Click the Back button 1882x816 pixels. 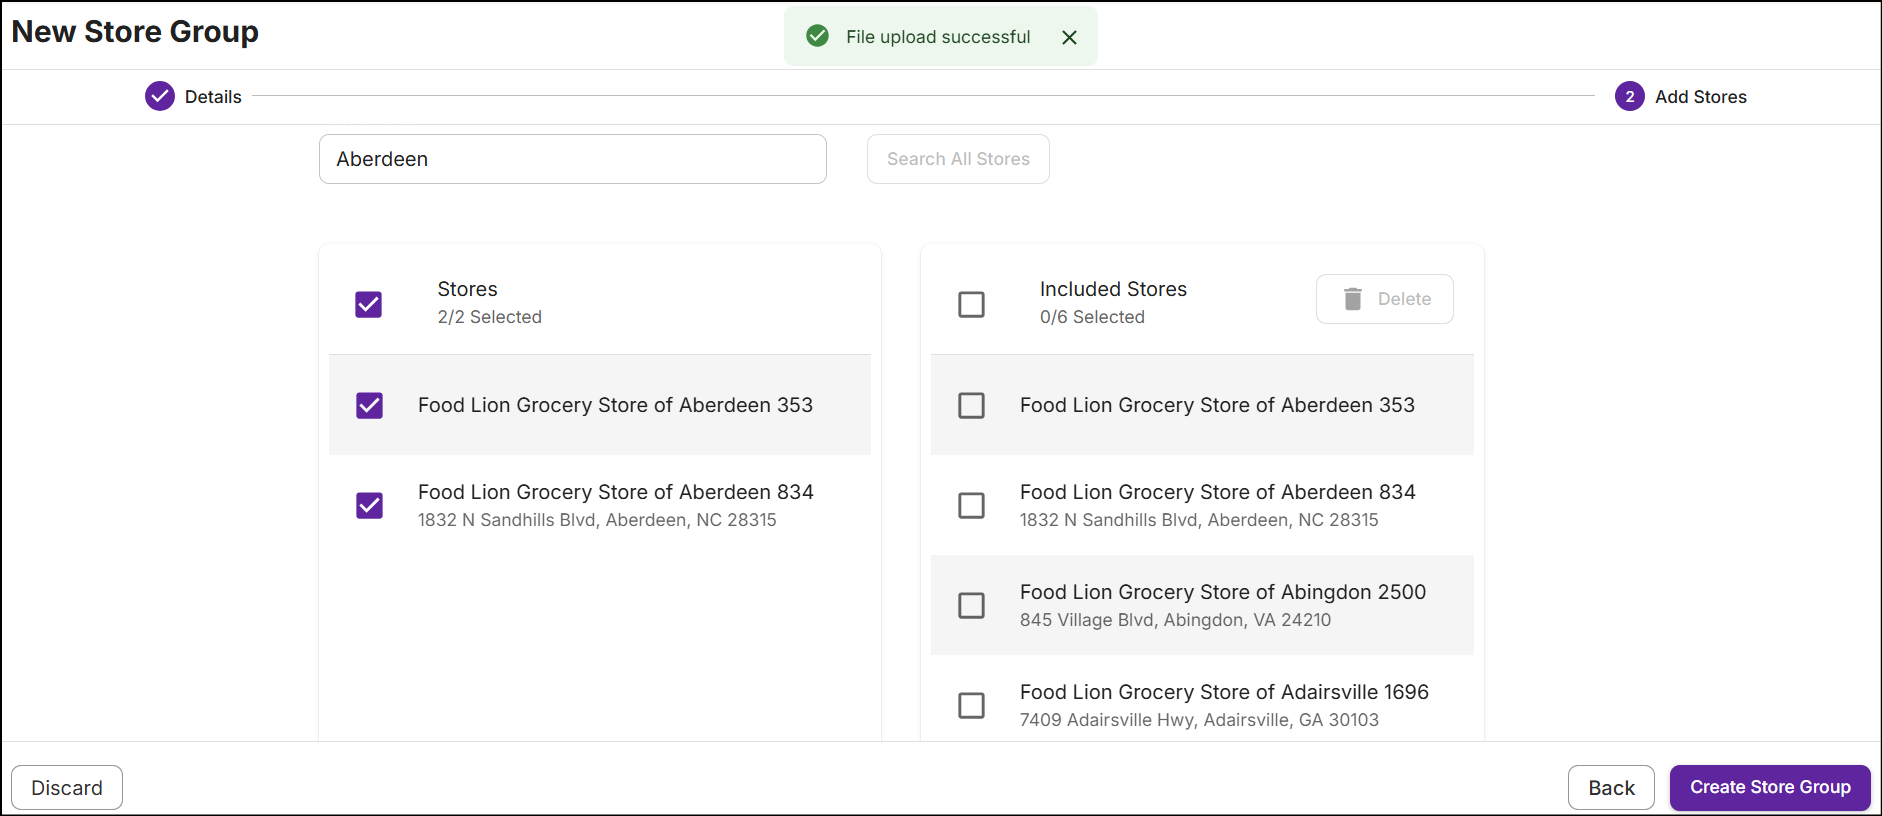1611,787
